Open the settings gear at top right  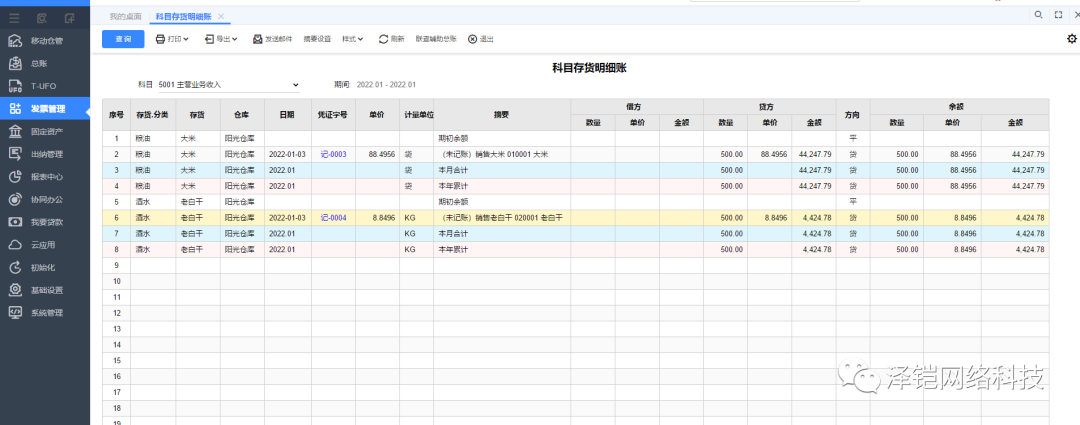click(1071, 39)
